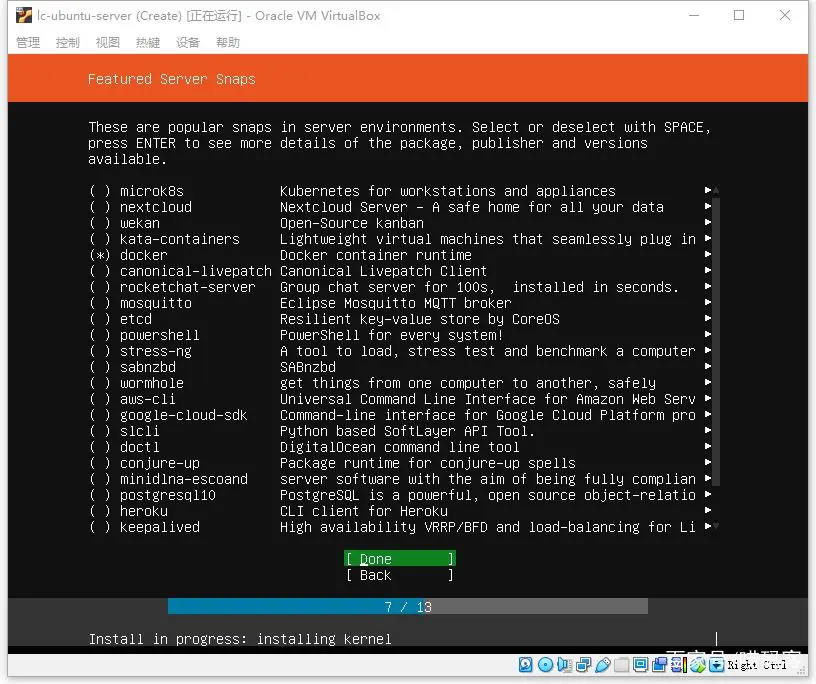Click the scrollbar down arrow under the list

[x=716, y=526]
